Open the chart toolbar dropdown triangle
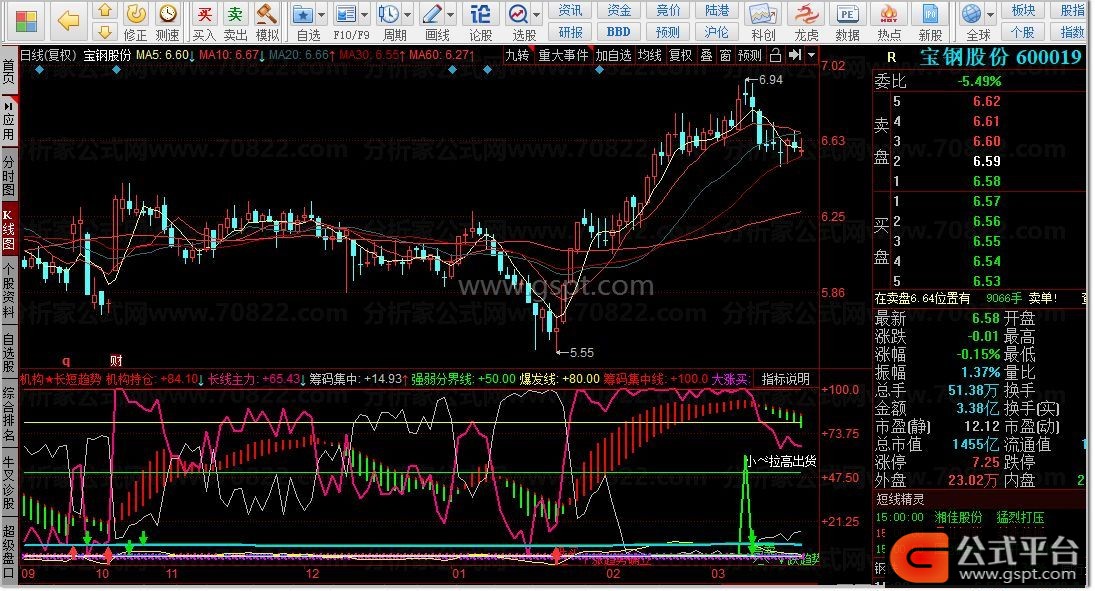 pyautogui.click(x=811, y=55)
